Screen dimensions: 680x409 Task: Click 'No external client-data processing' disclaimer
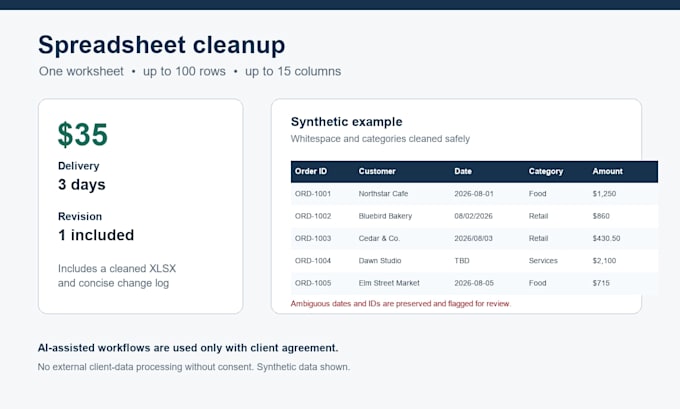coord(193,367)
